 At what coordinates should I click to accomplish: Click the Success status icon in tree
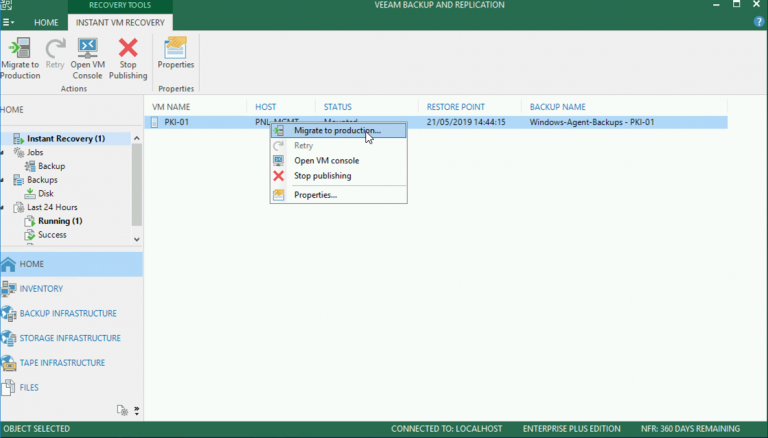click(30, 235)
